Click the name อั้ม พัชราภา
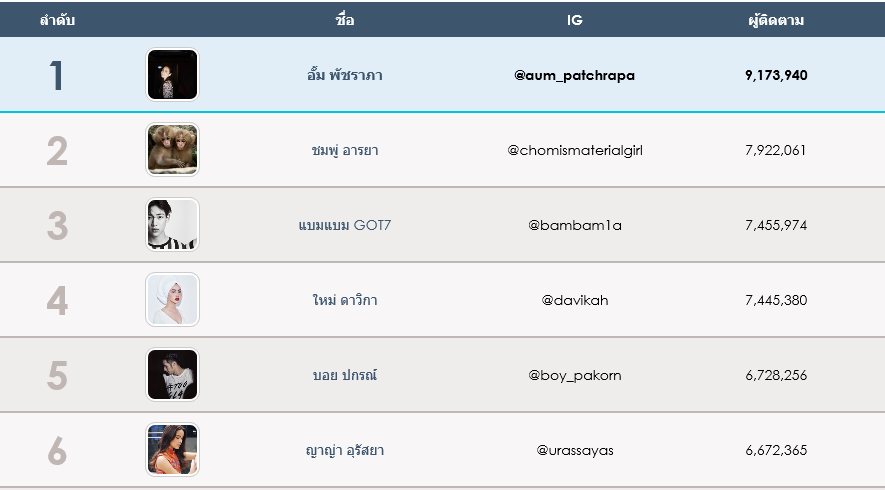The image size is (885, 490). (345, 75)
